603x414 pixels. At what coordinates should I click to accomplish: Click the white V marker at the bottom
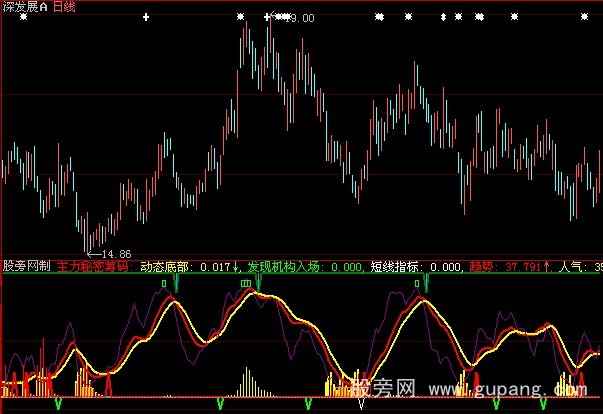click(x=361, y=404)
